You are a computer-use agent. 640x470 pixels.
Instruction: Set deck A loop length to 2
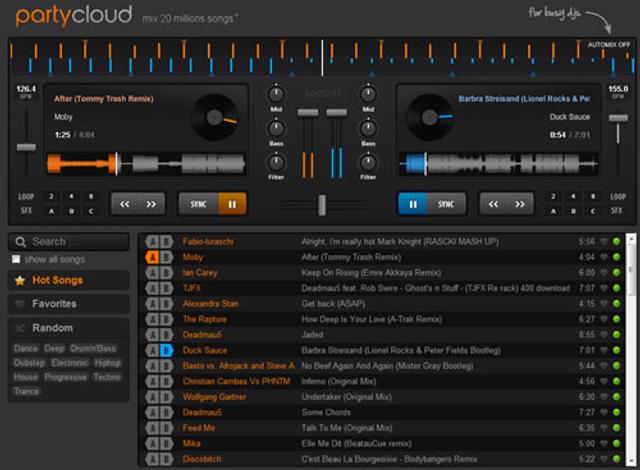point(51,196)
